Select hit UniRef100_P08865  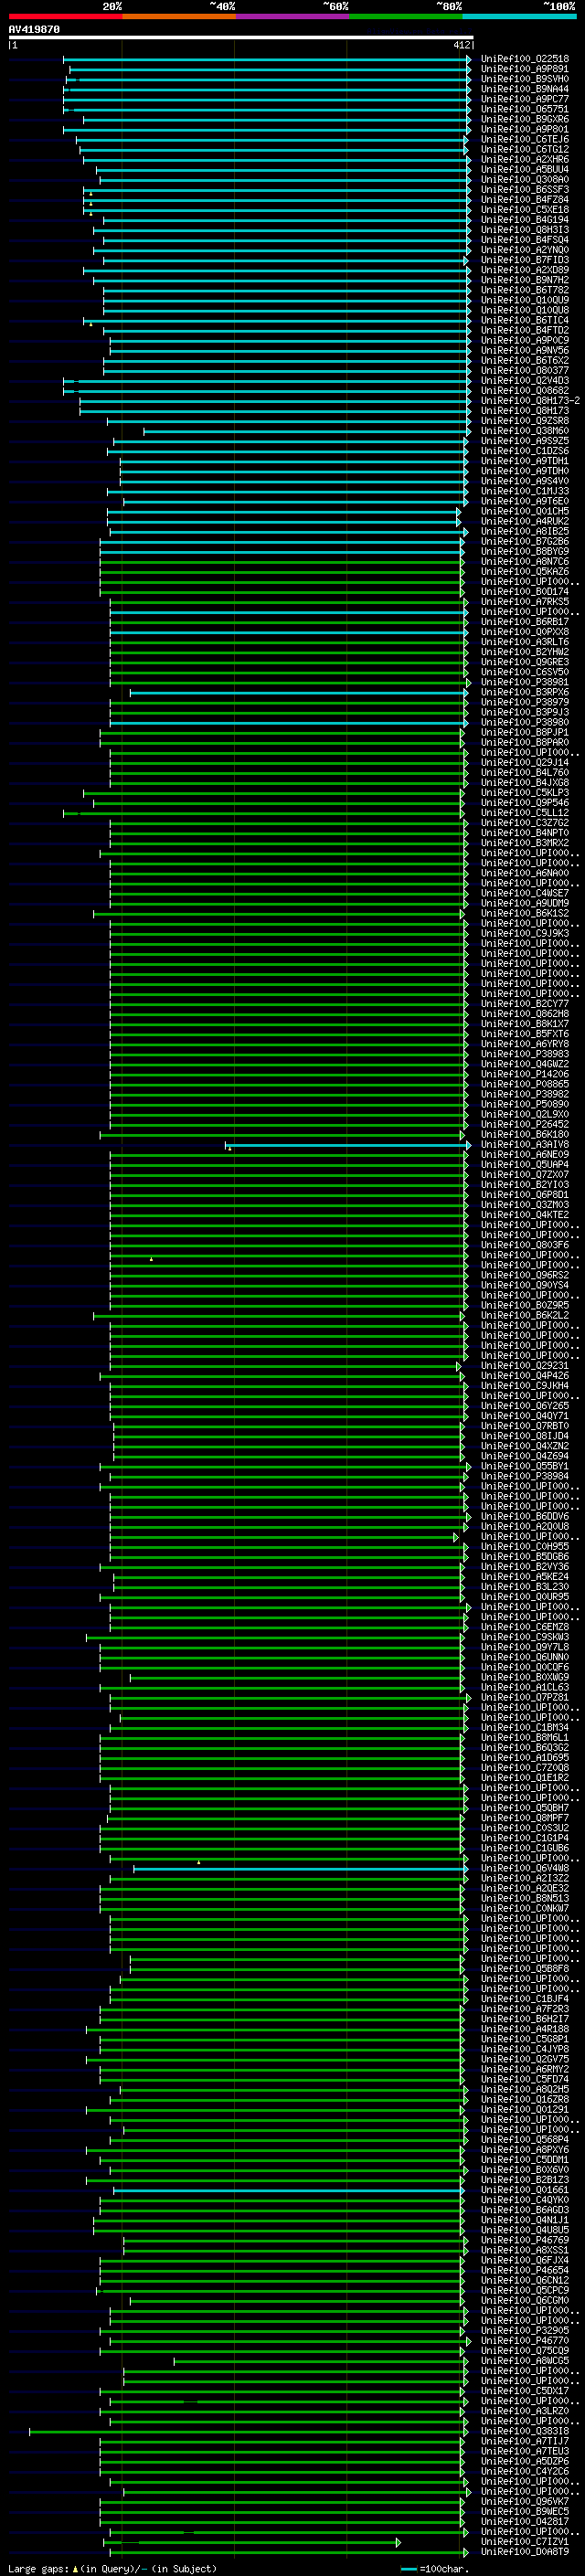click(x=525, y=1084)
